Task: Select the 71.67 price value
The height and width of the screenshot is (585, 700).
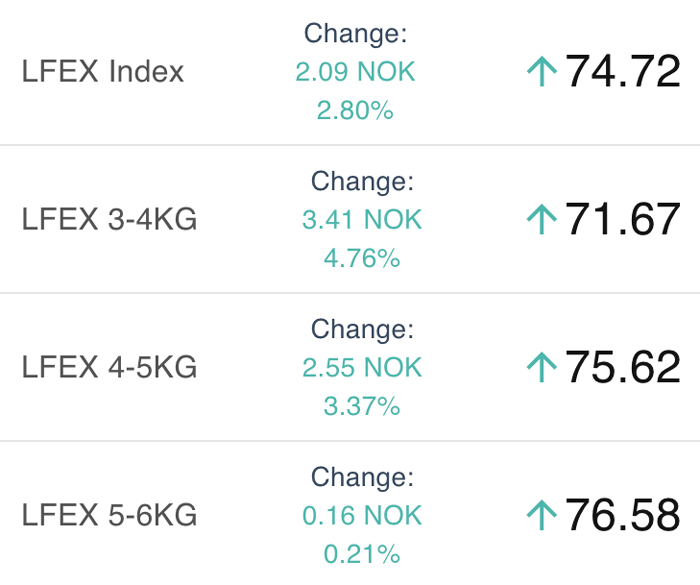Action: coord(623,218)
